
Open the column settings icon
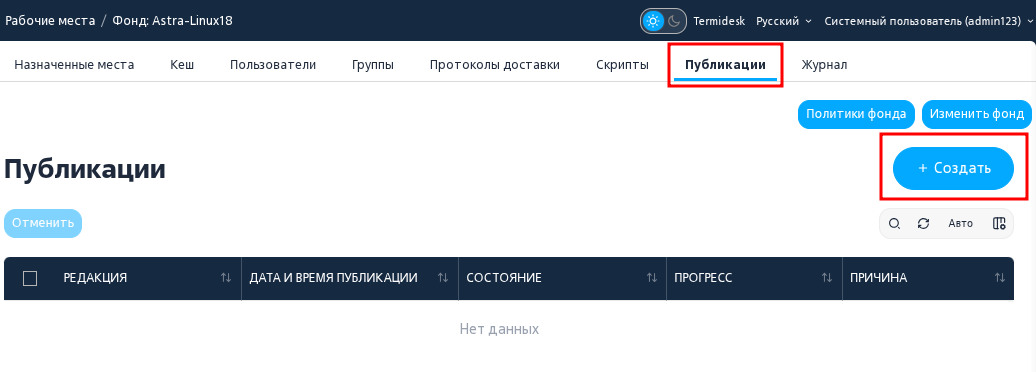tap(999, 223)
